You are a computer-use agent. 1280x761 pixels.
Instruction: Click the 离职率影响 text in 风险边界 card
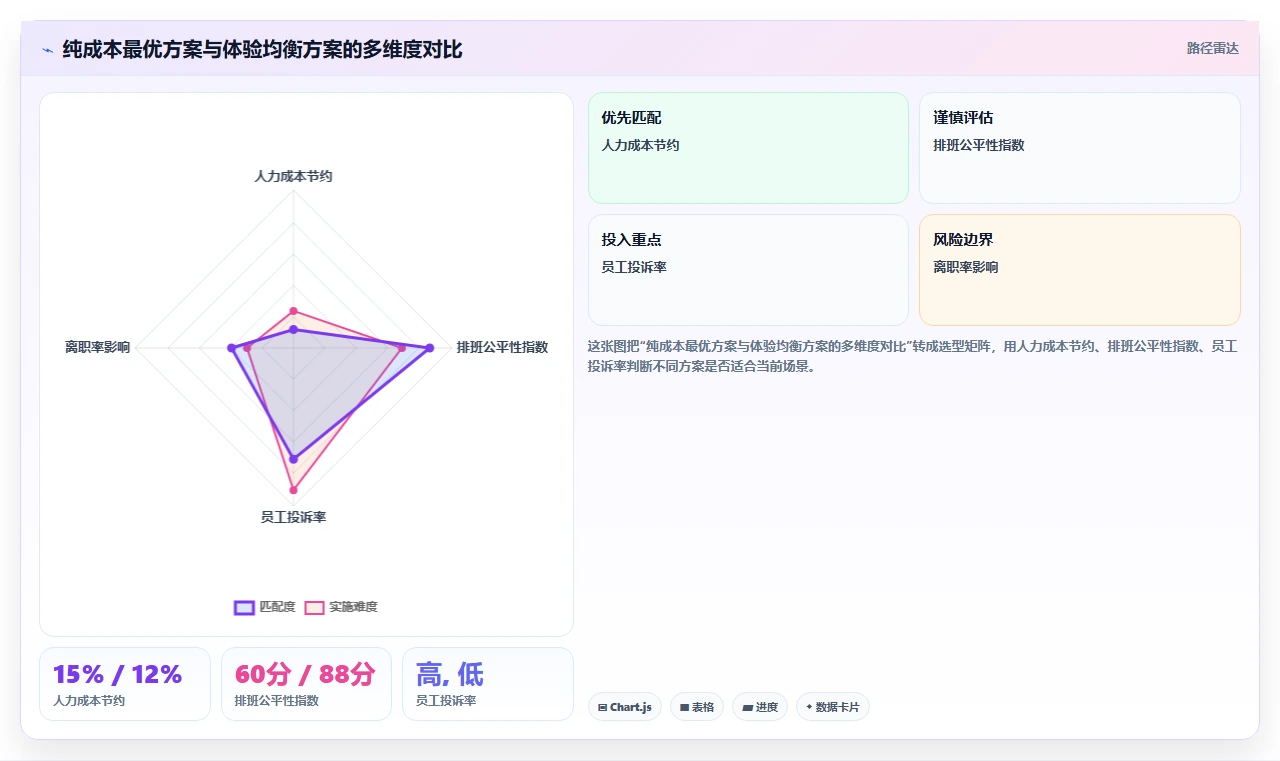[x=965, y=267]
